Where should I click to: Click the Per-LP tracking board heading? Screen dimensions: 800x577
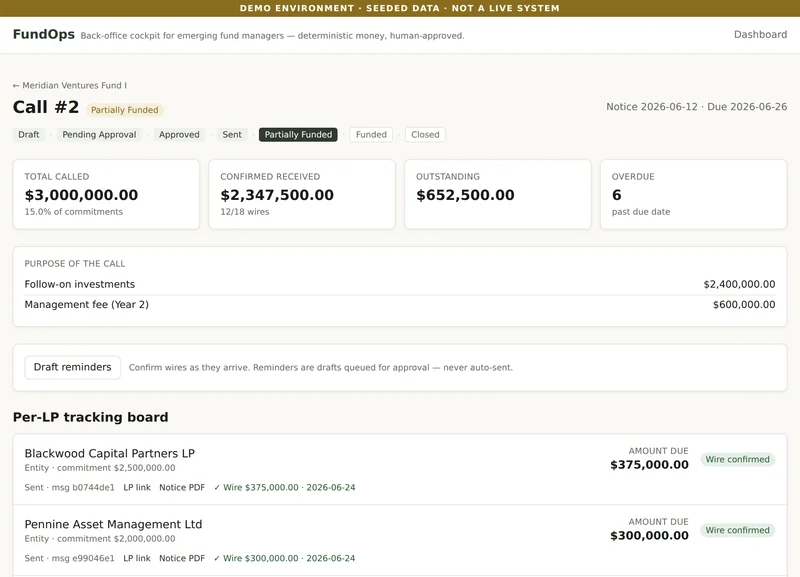(90, 417)
